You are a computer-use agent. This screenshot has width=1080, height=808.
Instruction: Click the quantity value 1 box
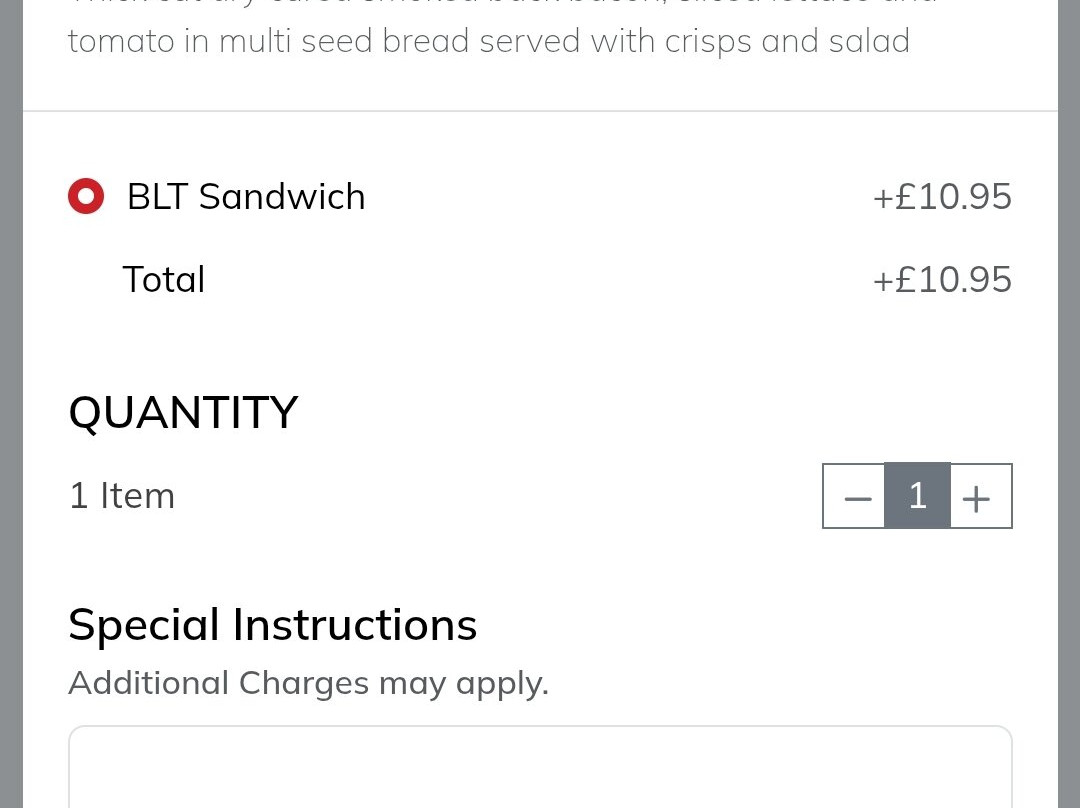point(918,496)
